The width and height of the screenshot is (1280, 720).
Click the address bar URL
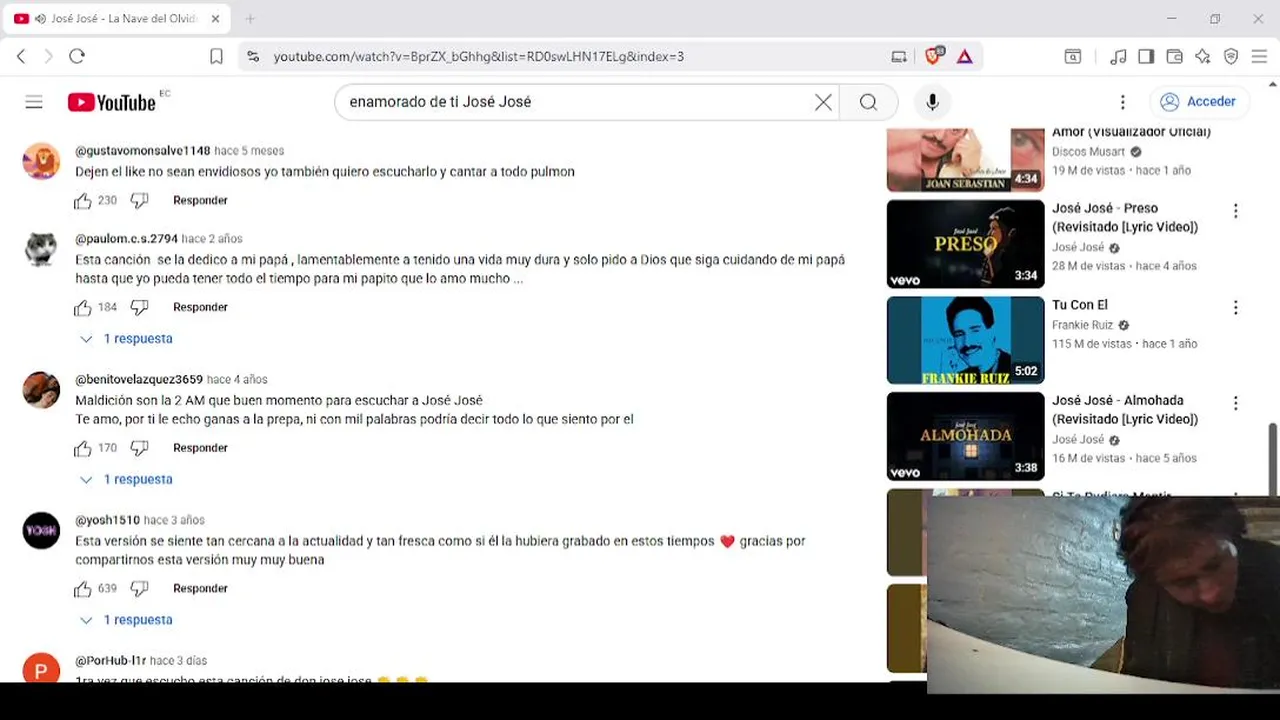point(479,57)
